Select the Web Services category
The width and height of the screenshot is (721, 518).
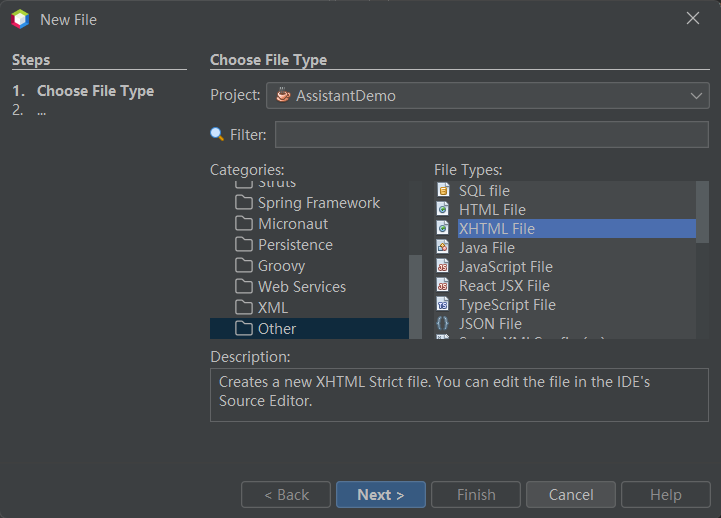[301, 286]
